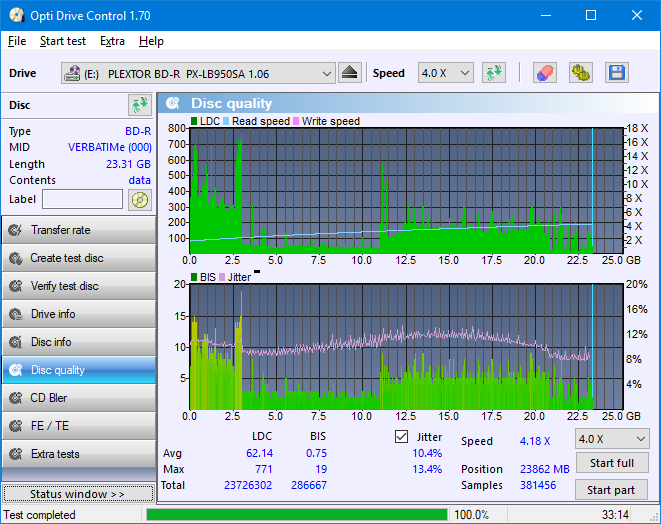The image size is (661, 524).
Task: Open Drive info section
Action: (x=79, y=314)
